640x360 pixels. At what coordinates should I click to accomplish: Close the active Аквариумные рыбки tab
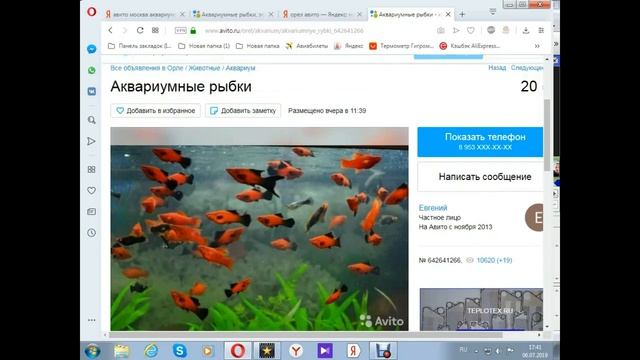coord(448,14)
